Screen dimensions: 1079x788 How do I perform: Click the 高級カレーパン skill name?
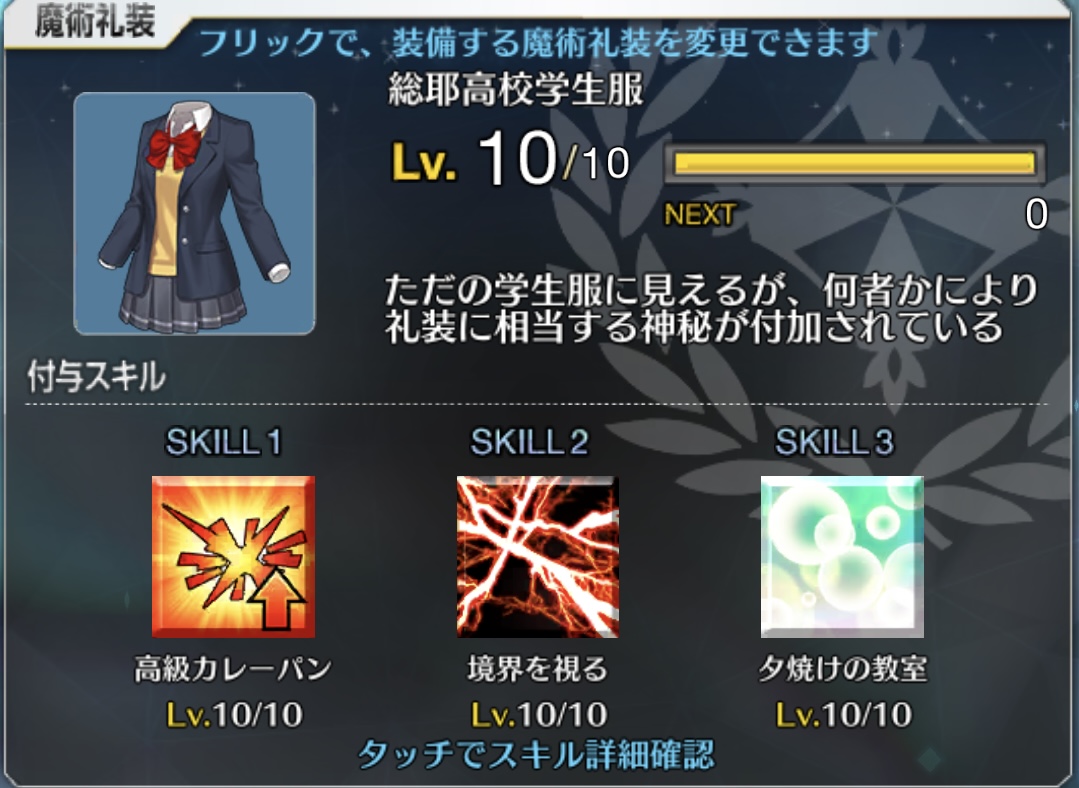pos(233,669)
